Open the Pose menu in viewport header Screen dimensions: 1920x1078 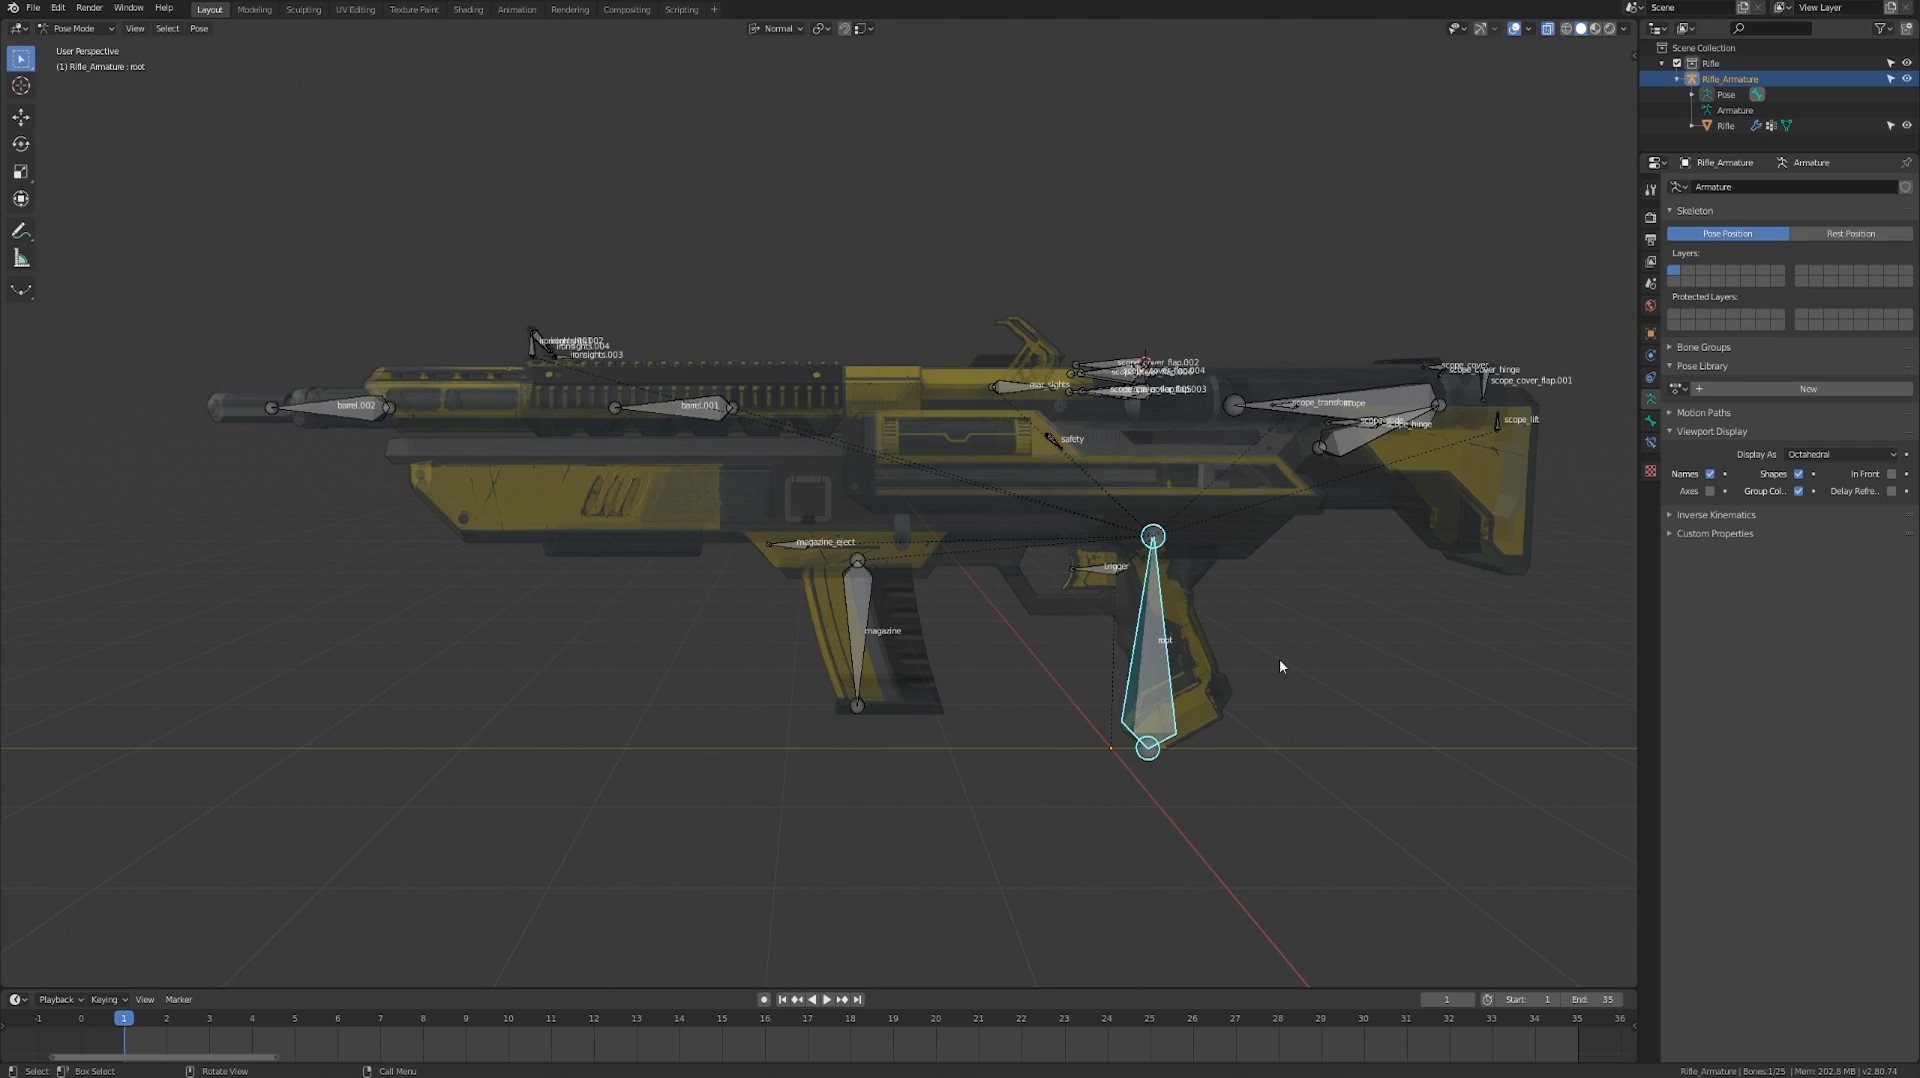(199, 29)
